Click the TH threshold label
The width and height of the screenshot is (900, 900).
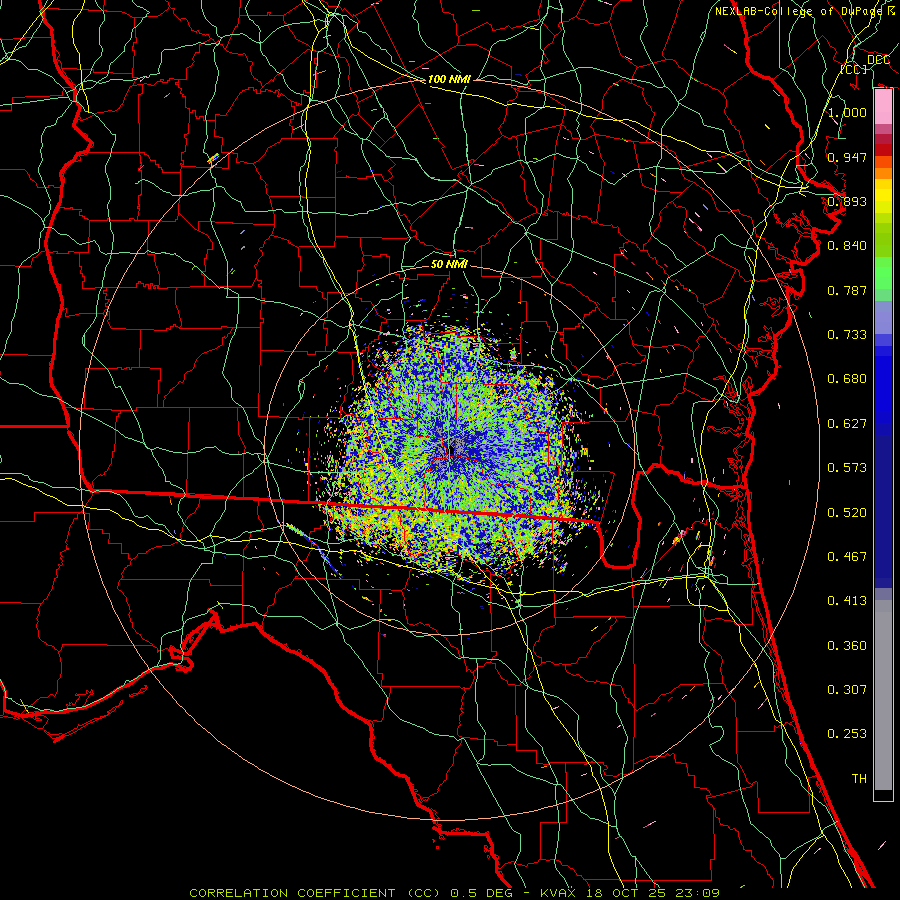point(859,779)
